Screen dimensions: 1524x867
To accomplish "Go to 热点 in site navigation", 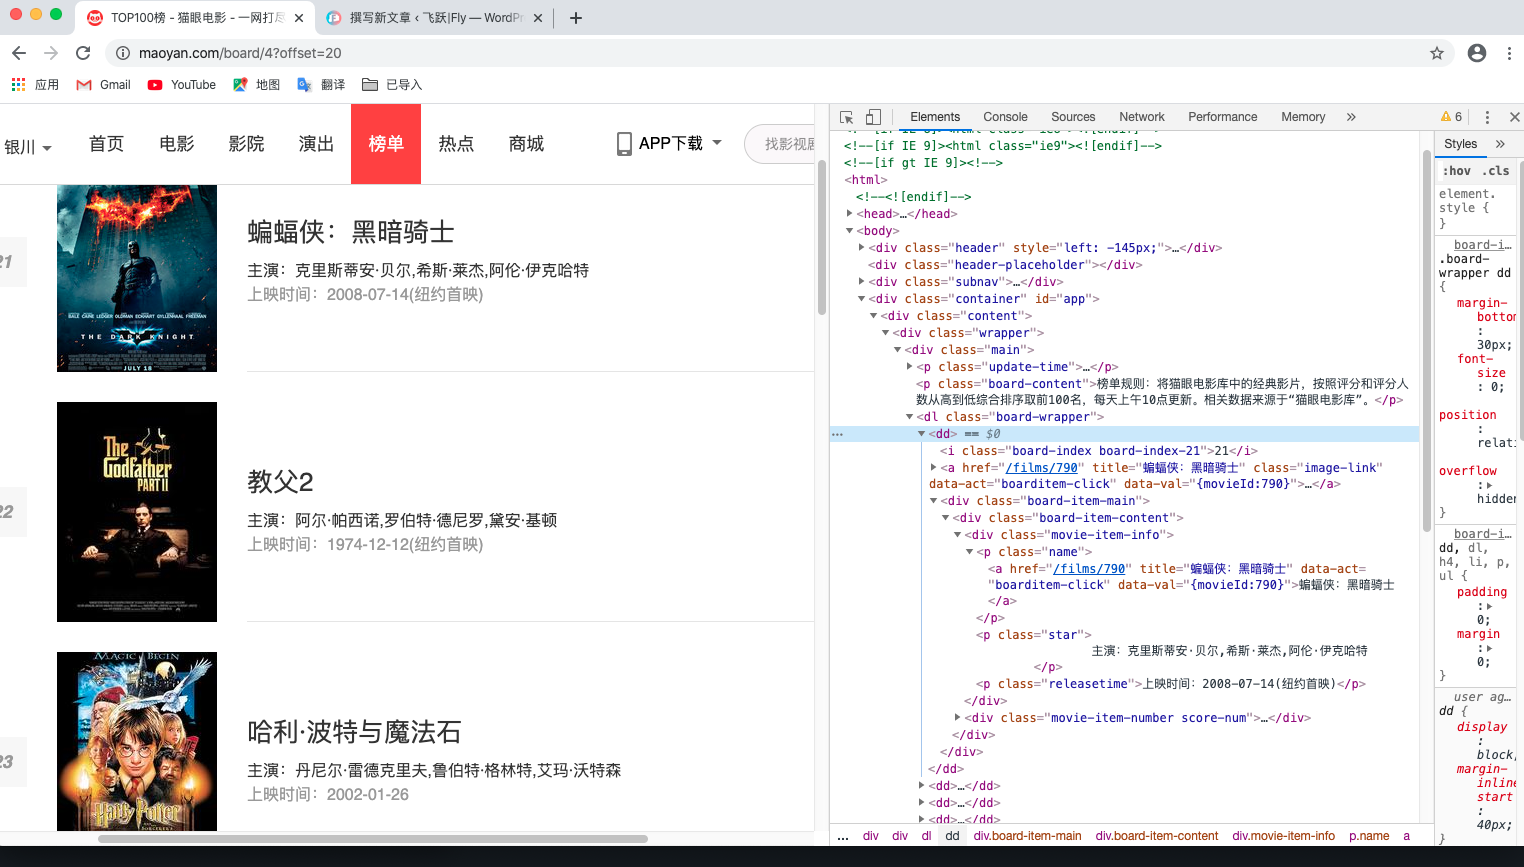I will pyautogui.click(x=456, y=144).
